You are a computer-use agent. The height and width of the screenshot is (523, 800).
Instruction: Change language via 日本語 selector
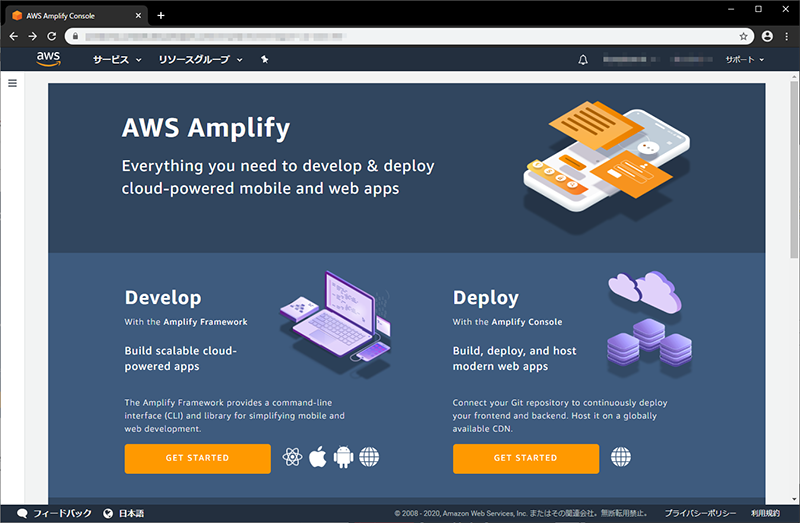coord(123,513)
